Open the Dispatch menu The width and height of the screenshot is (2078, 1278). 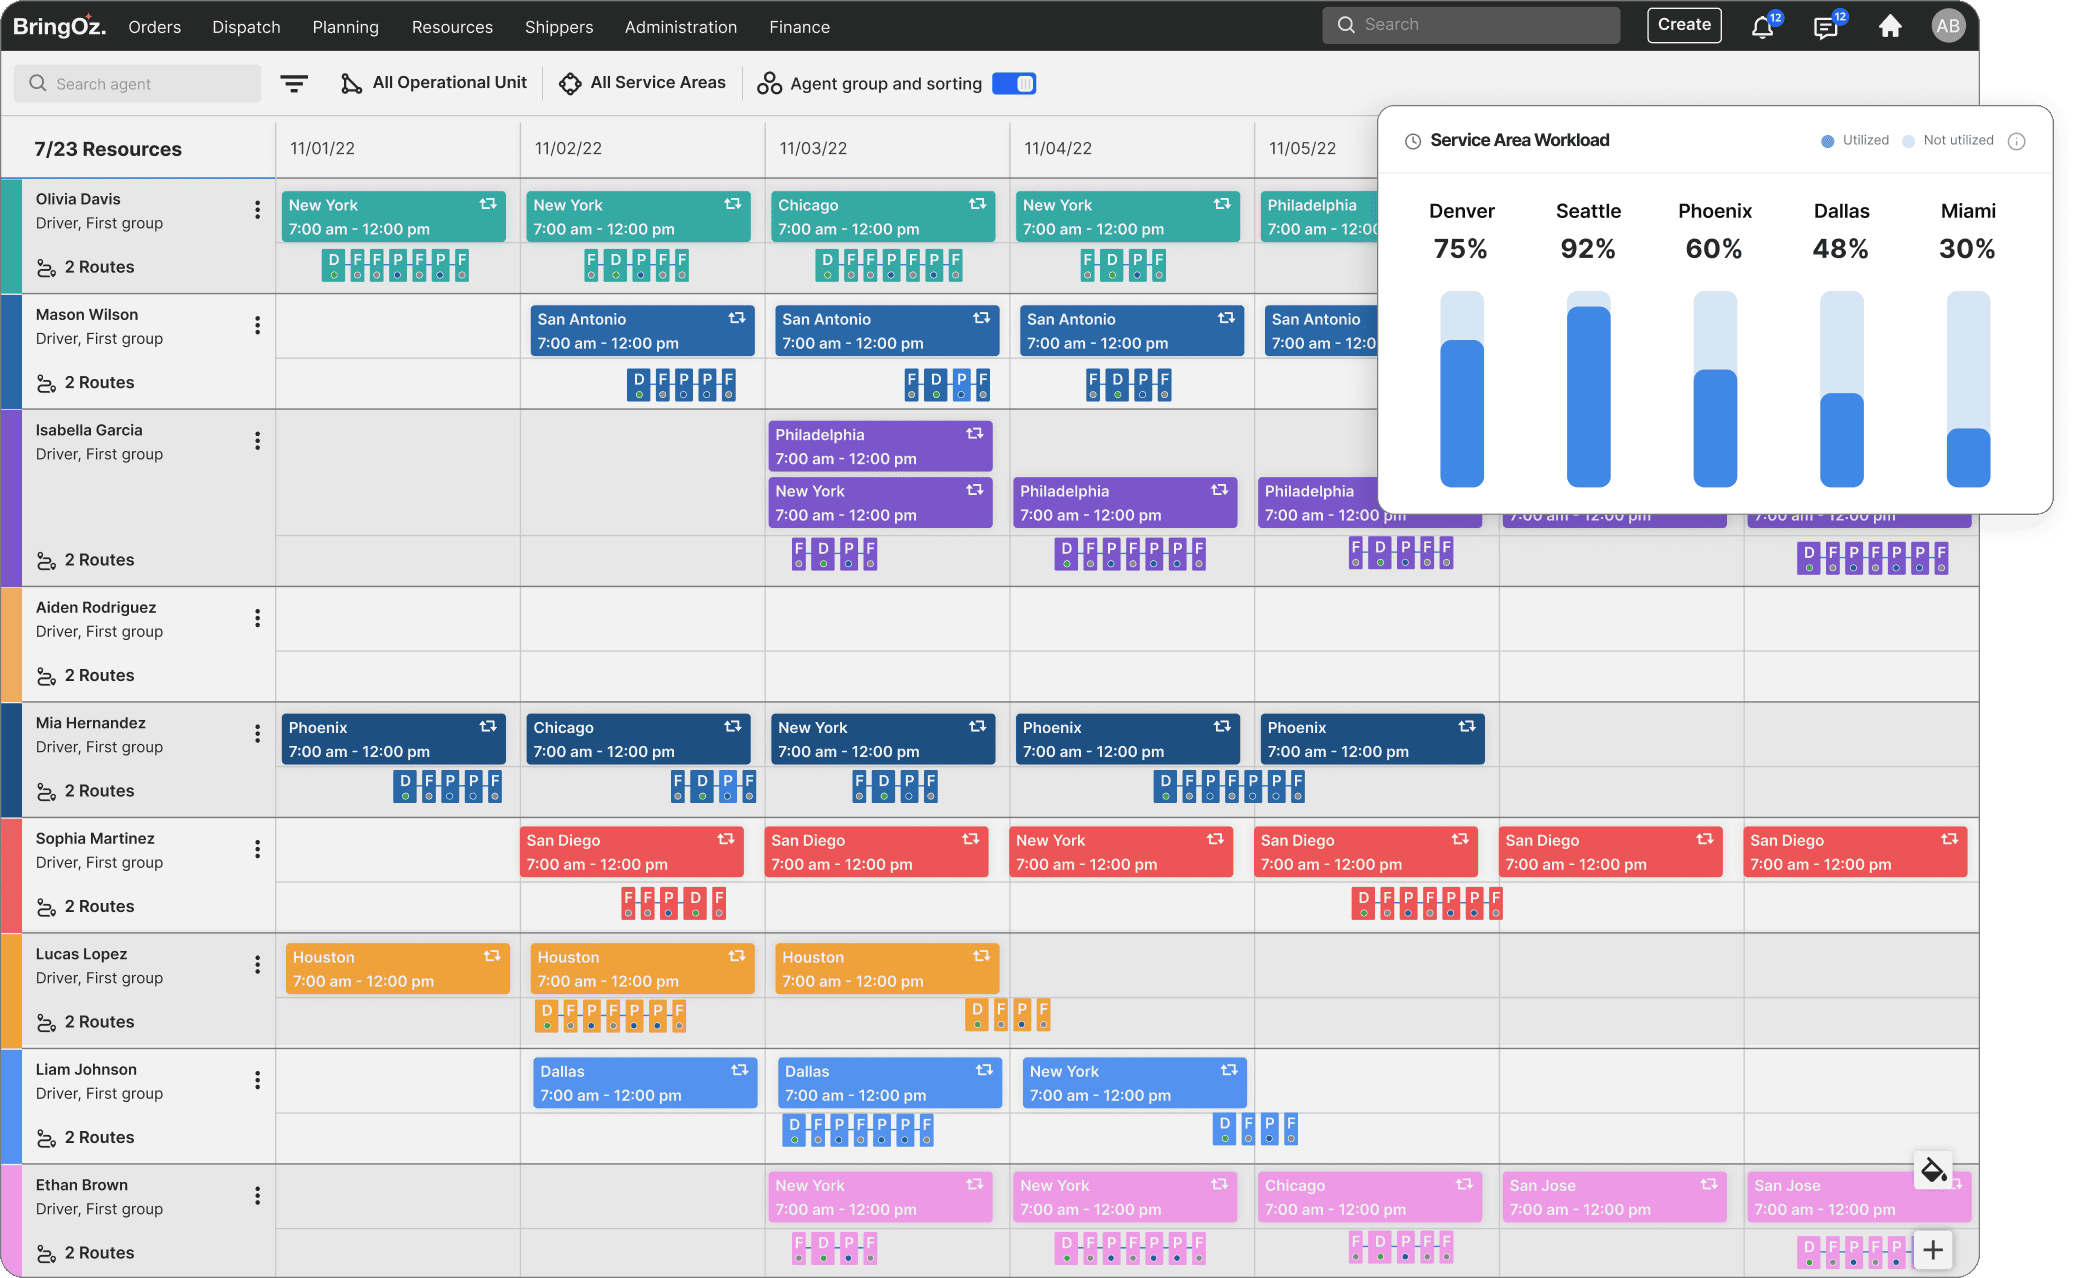pyautogui.click(x=246, y=27)
